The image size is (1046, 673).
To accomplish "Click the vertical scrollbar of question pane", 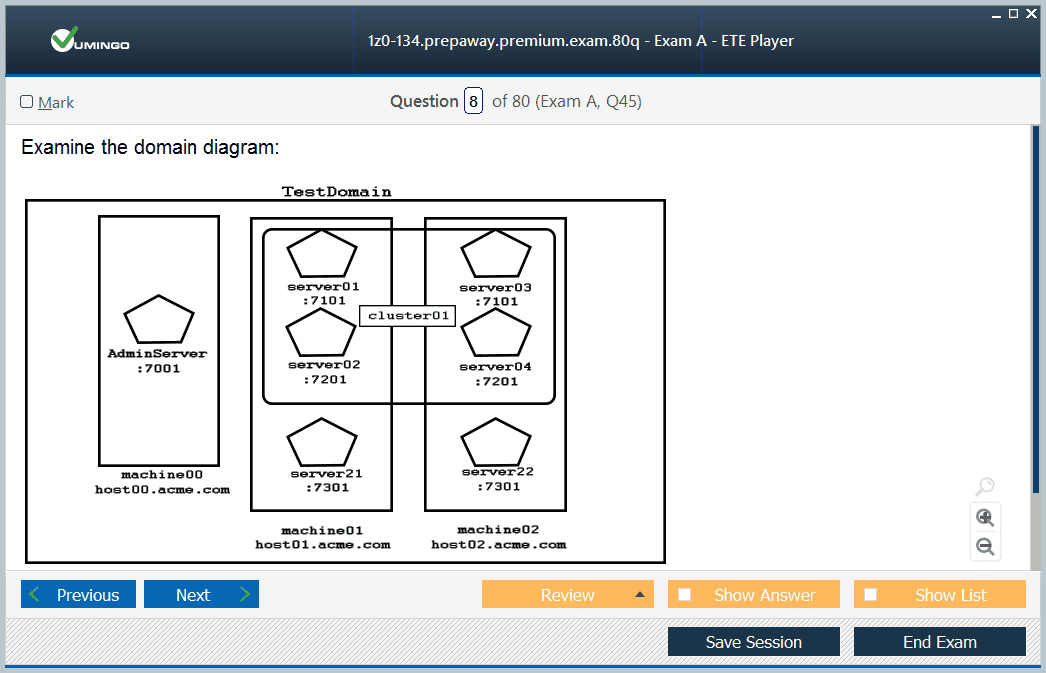I will tap(1035, 347).
